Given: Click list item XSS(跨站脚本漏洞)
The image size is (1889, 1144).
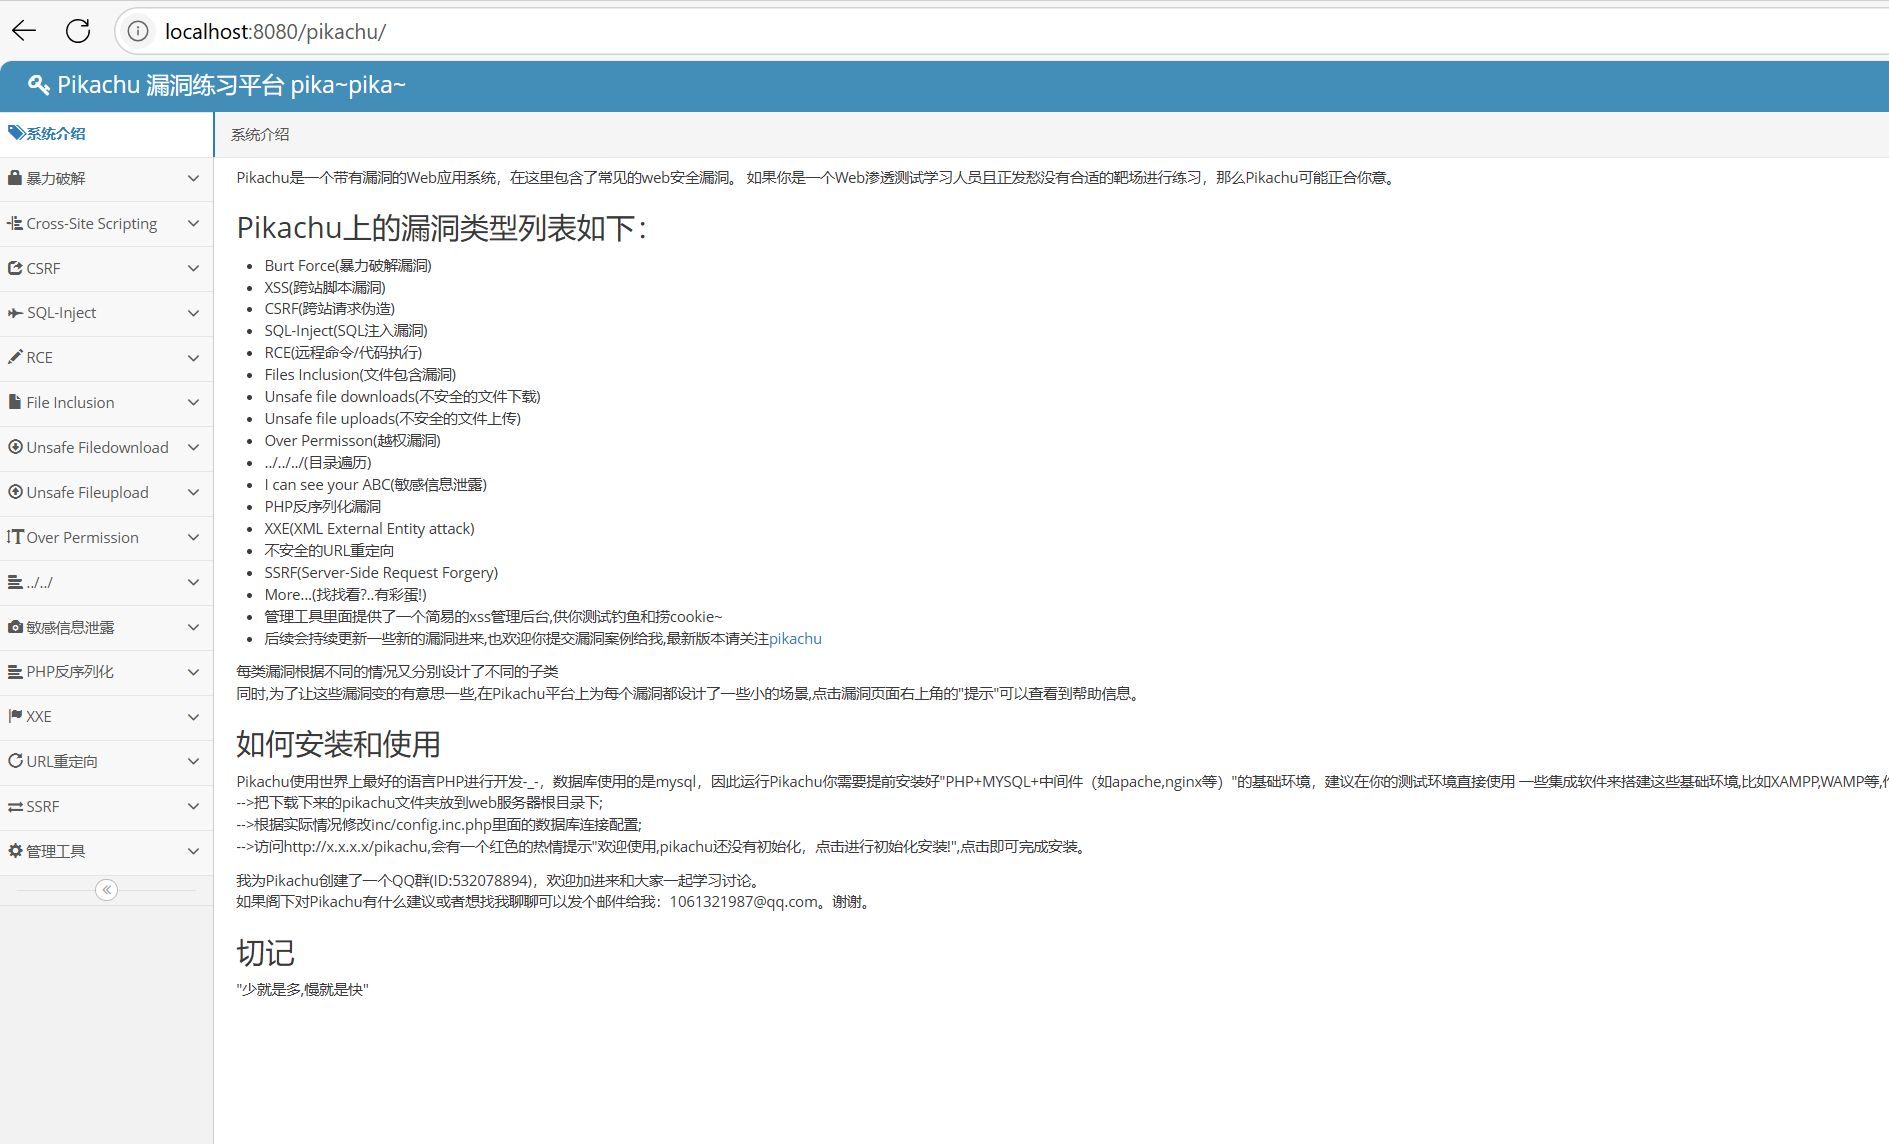Looking at the screenshot, I should pos(325,287).
